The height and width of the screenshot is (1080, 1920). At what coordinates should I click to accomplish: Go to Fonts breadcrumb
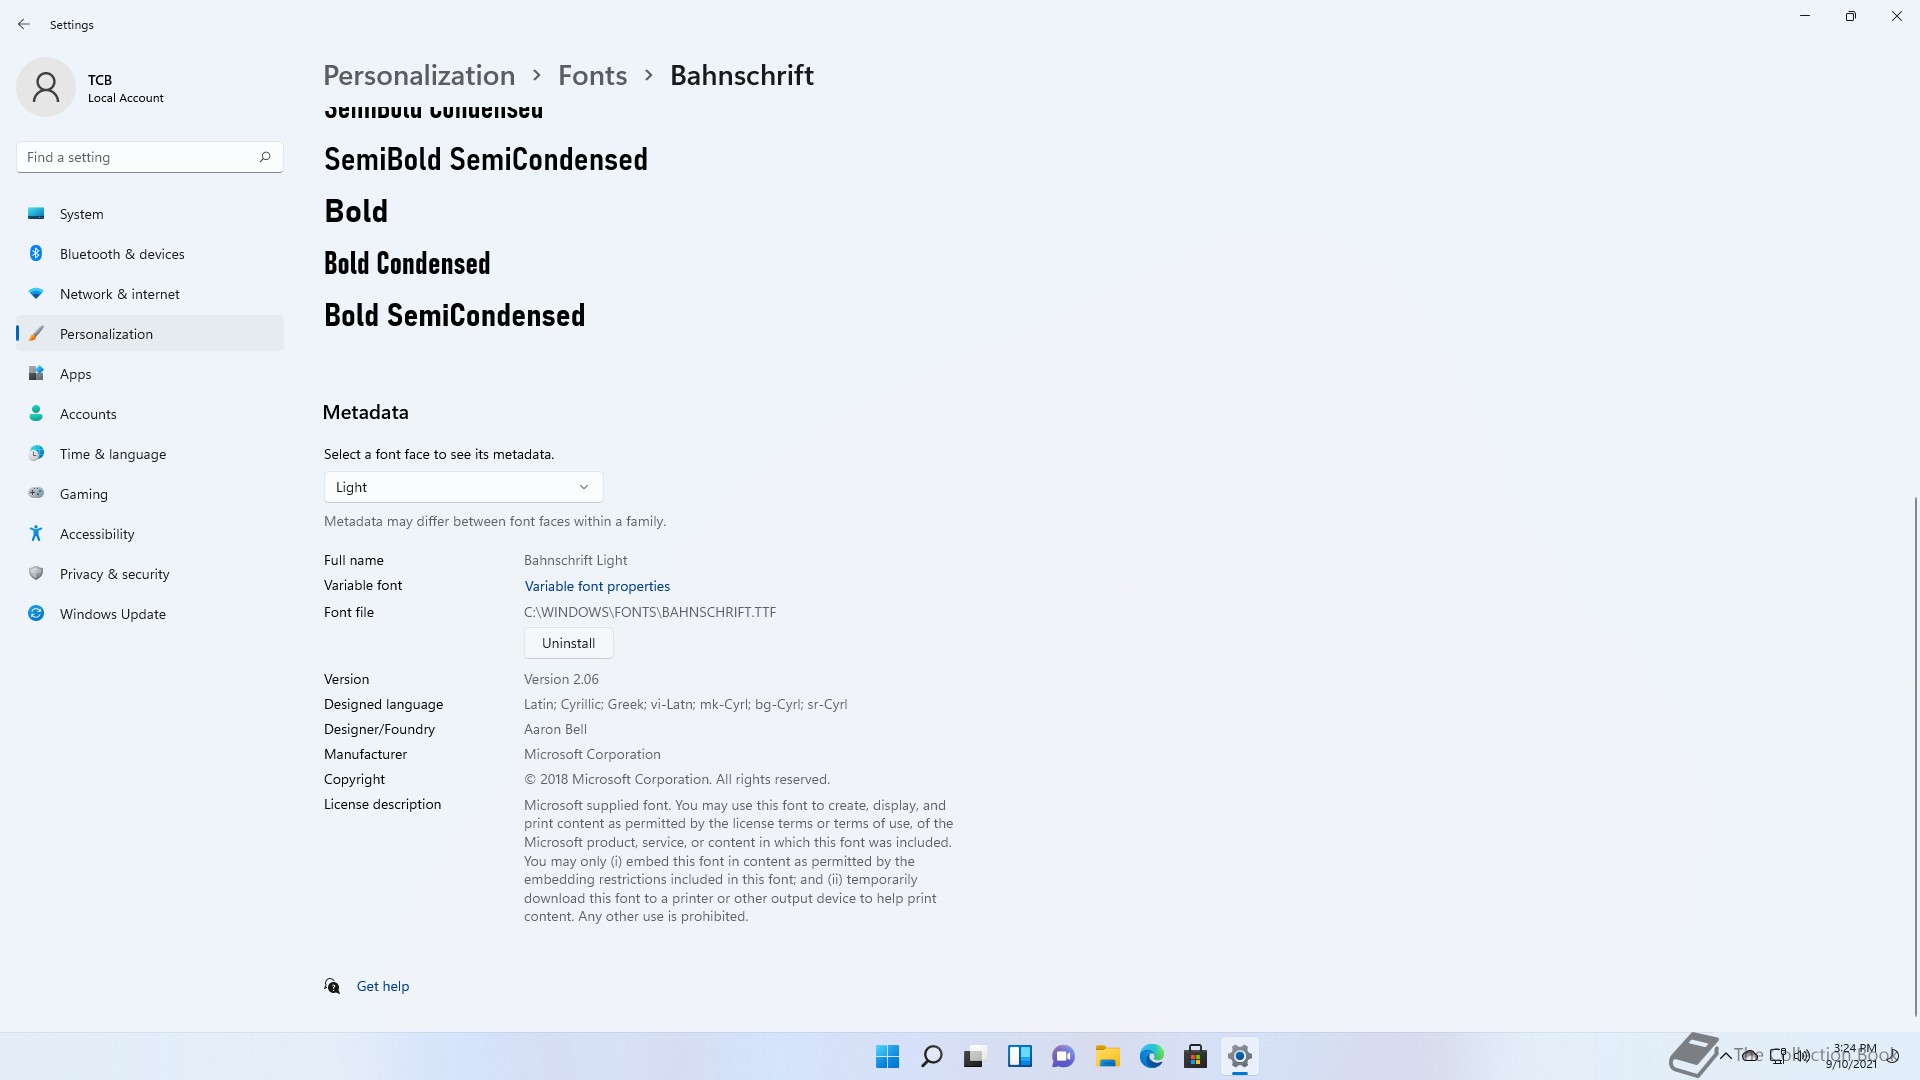point(593,76)
